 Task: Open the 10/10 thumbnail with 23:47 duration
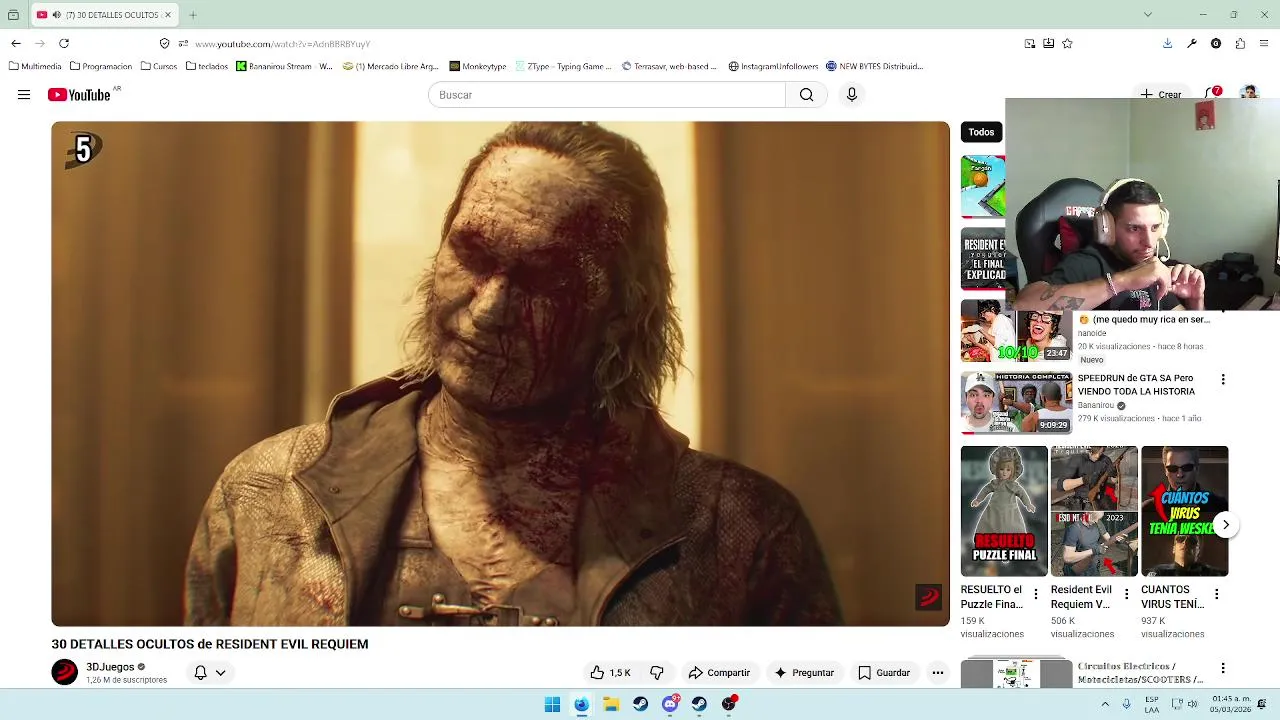tap(1016, 330)
